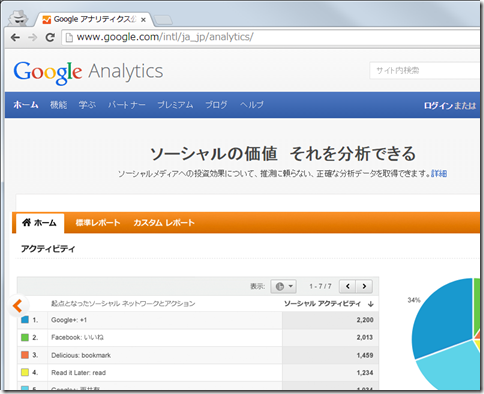
Task: Select the Read it Later: read row
Action: [198, 373]
